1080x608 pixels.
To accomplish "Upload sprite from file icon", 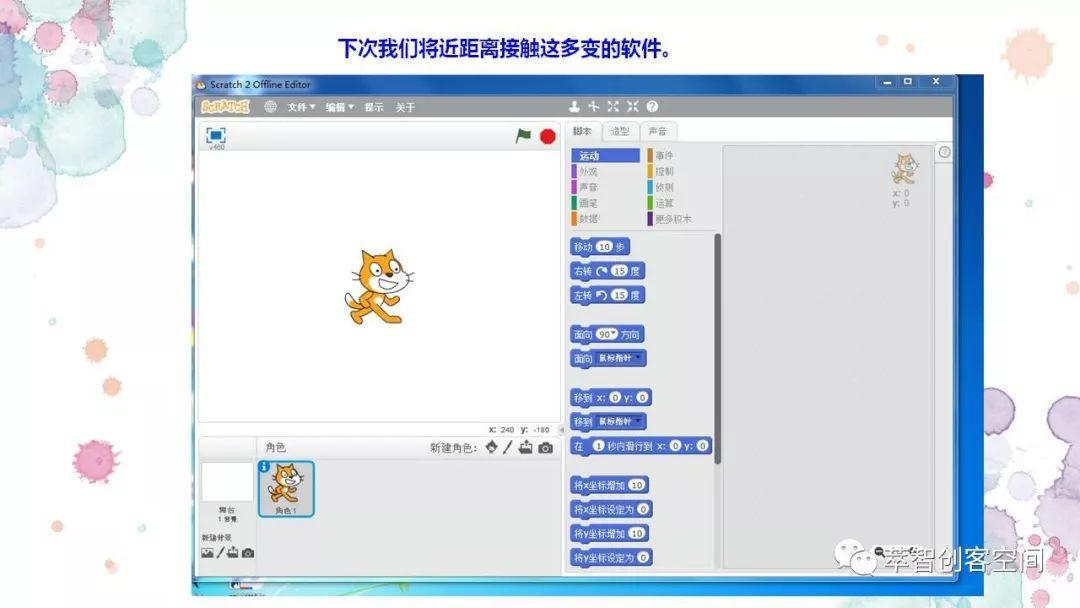I will [526, 448].
